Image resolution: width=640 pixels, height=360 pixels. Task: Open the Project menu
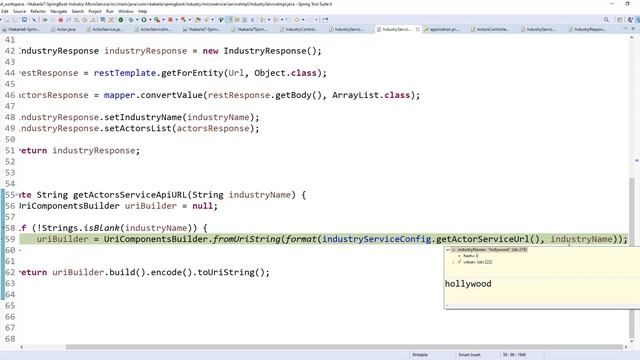(x=95, y=11)
